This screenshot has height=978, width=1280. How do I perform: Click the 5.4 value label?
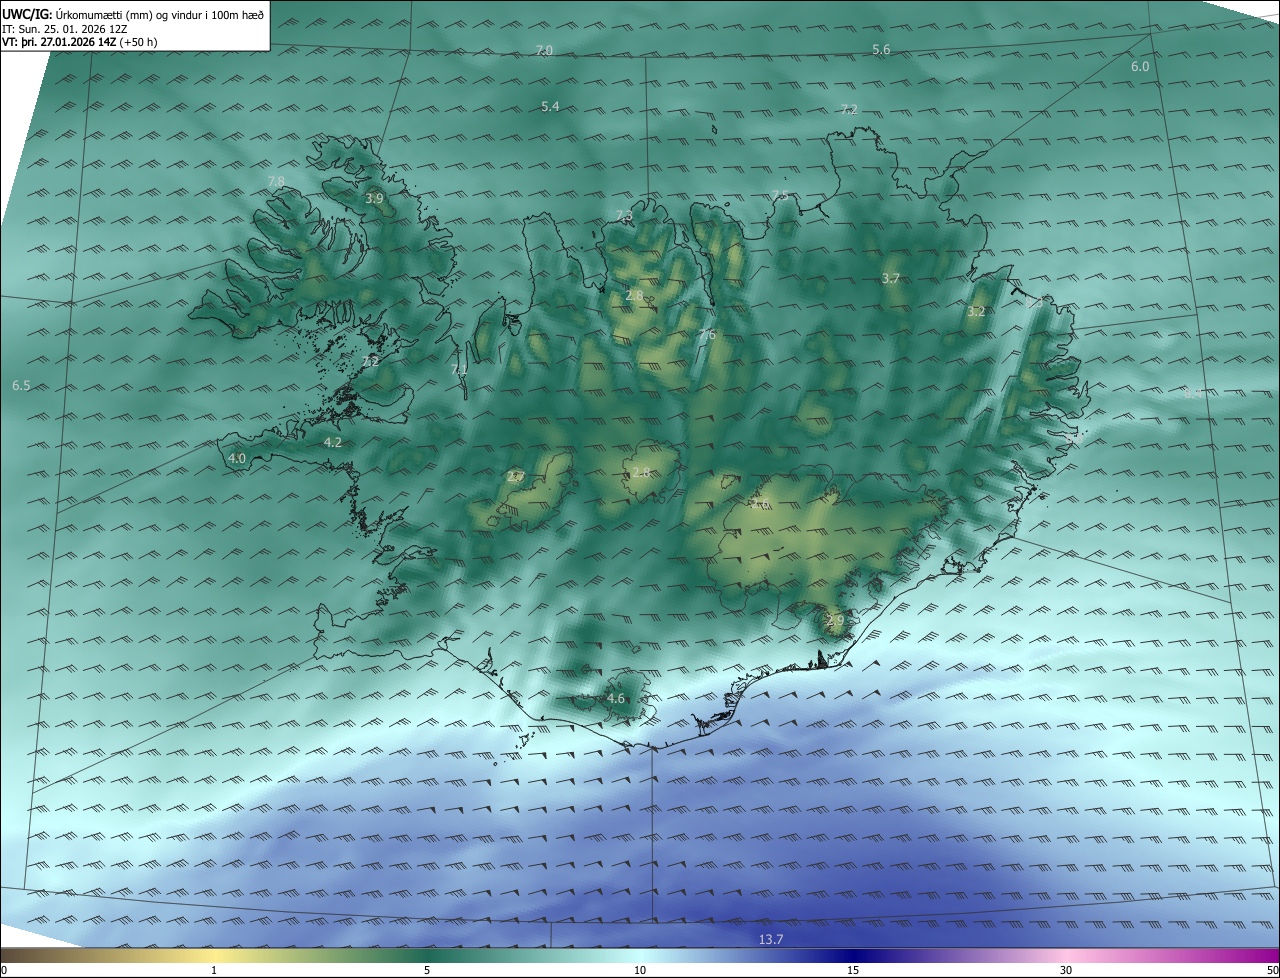point(550,106)
